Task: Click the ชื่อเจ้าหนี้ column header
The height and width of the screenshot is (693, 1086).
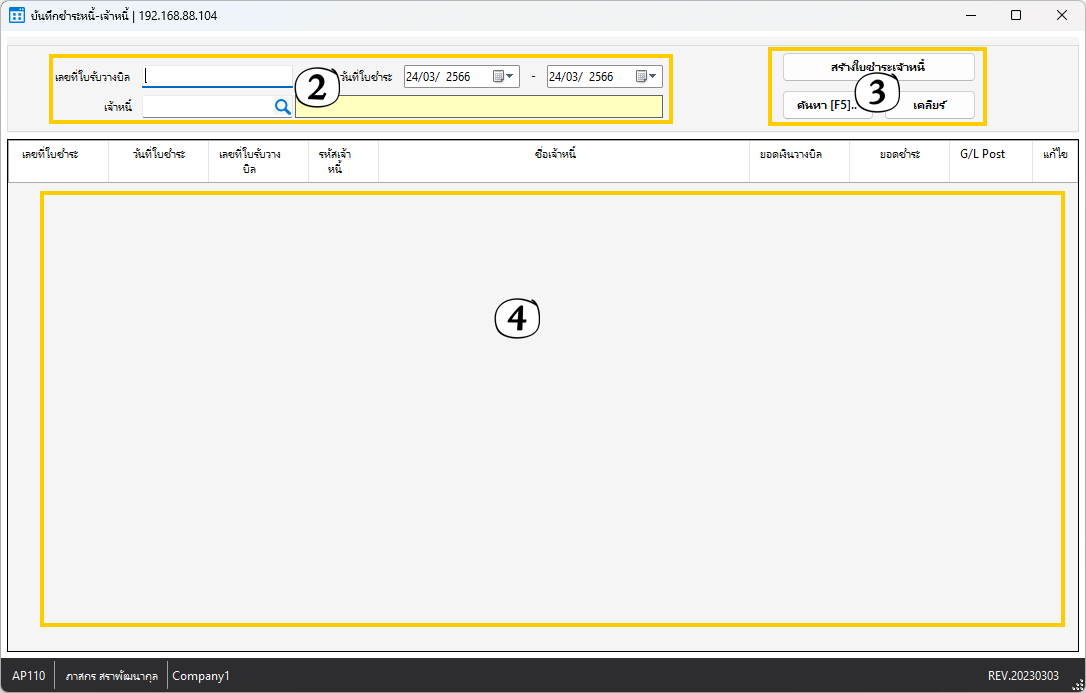Action: 556,155
